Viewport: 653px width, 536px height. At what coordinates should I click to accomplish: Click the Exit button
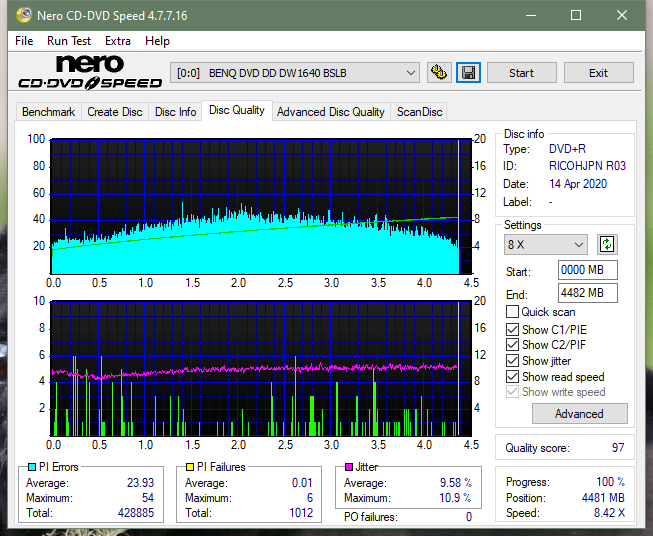[x=598, y=73]
